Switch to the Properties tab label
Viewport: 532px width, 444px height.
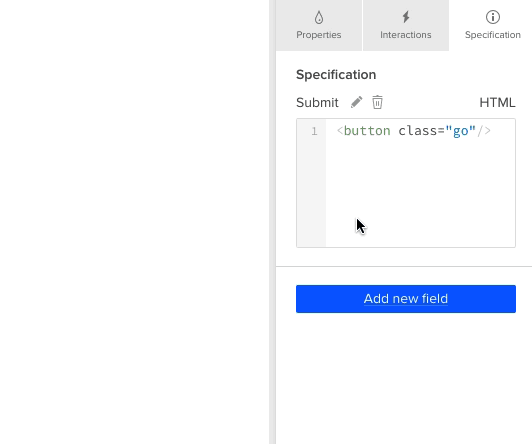[x=319, y=35]
